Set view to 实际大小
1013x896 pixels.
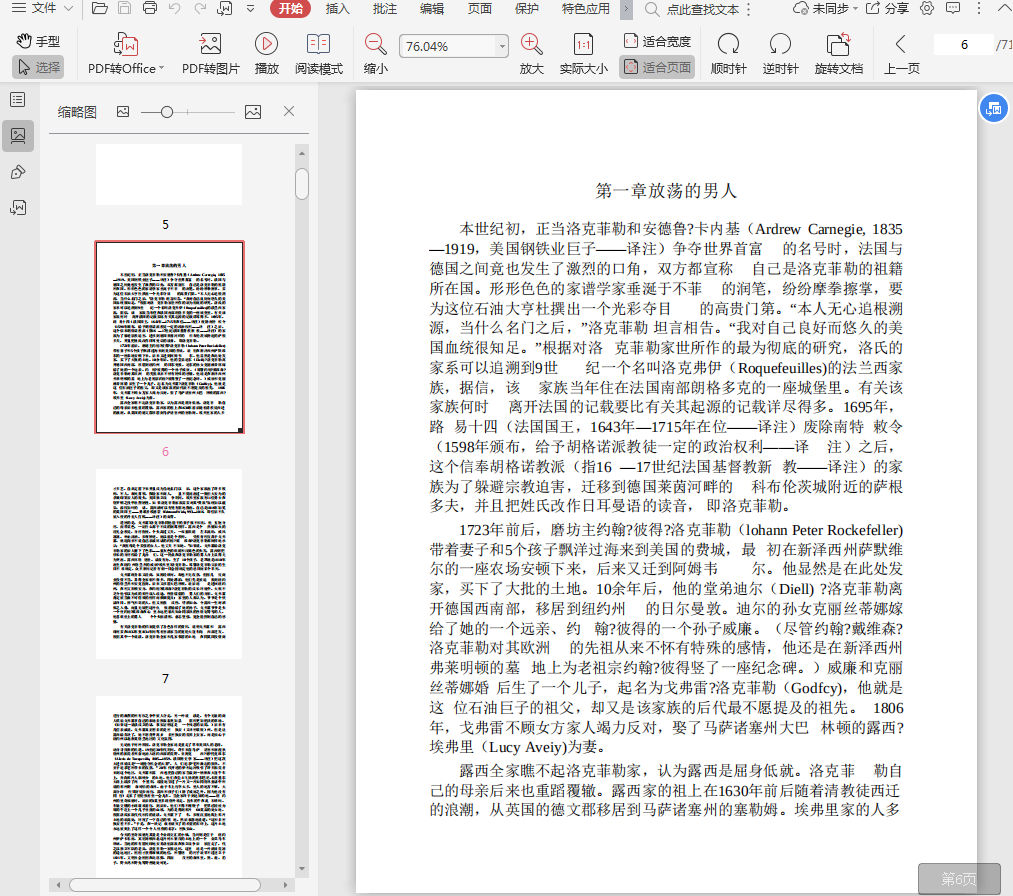[x=583, y=54]
